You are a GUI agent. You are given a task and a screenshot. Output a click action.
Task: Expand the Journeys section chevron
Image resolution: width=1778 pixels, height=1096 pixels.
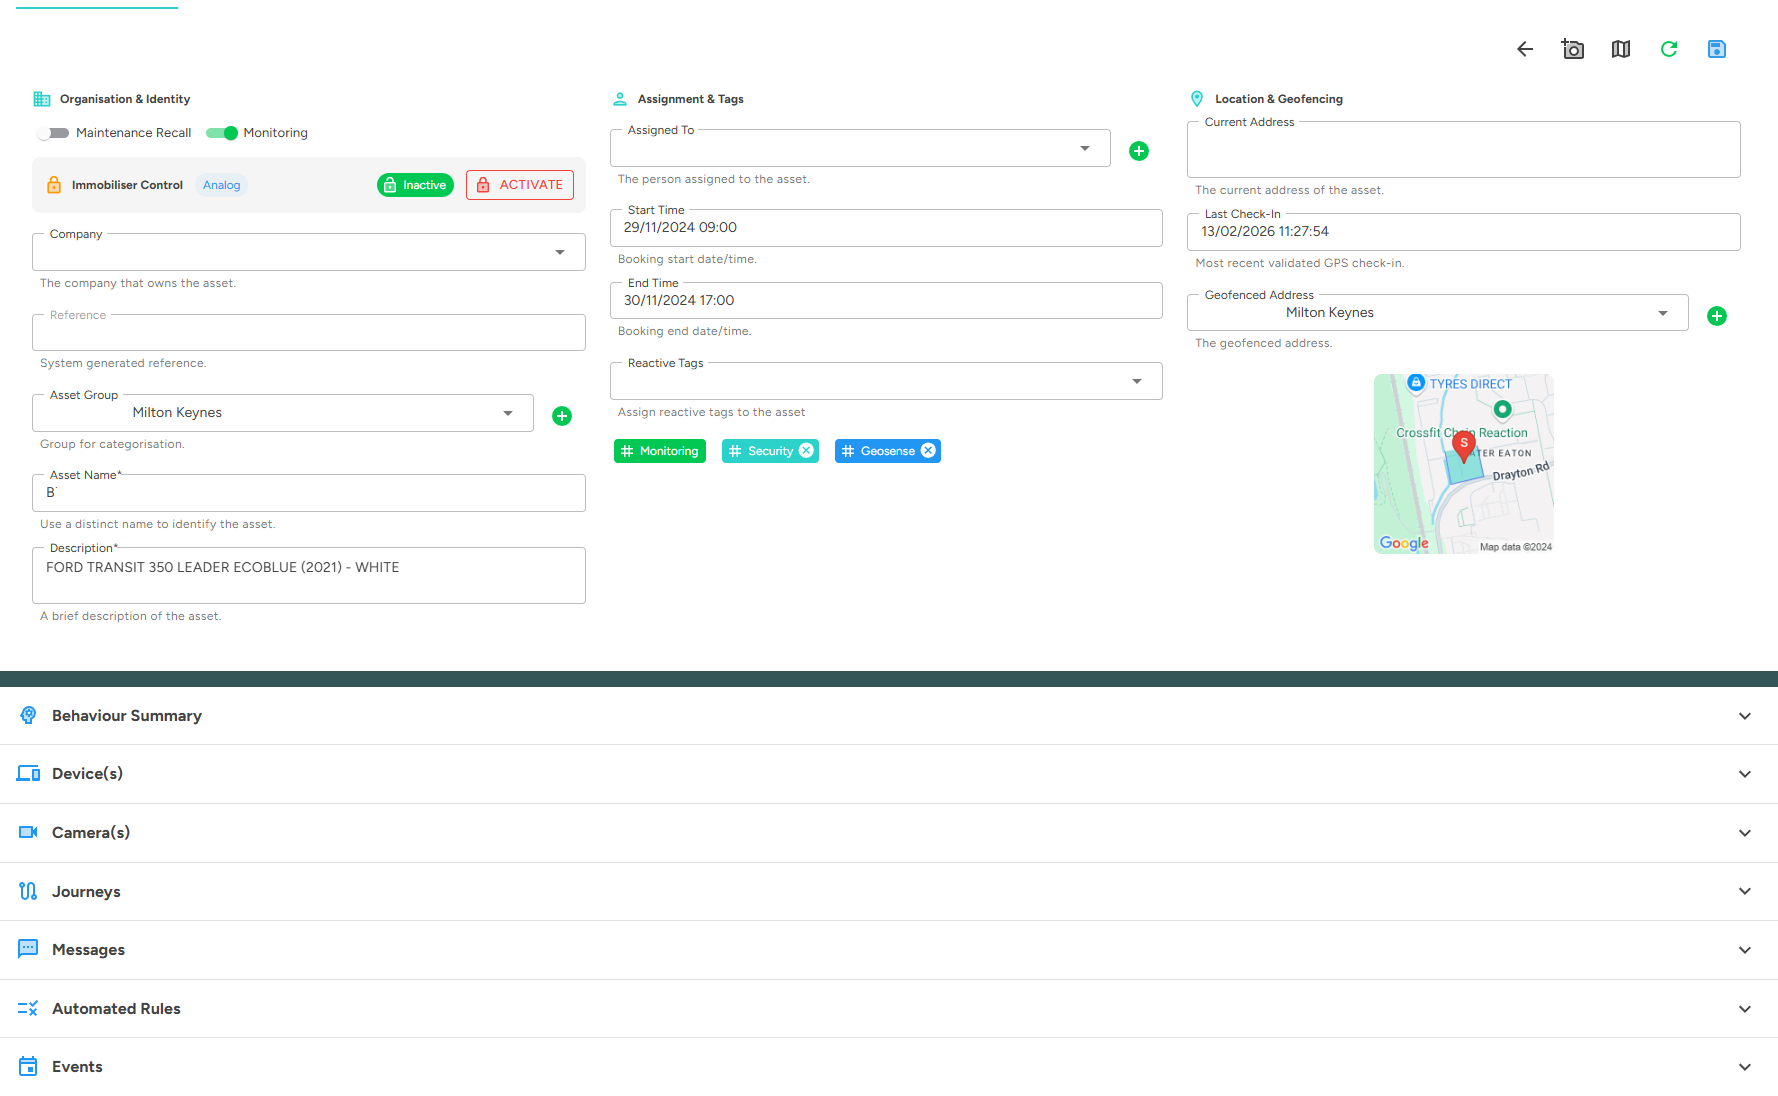[x=1745, y=891]
